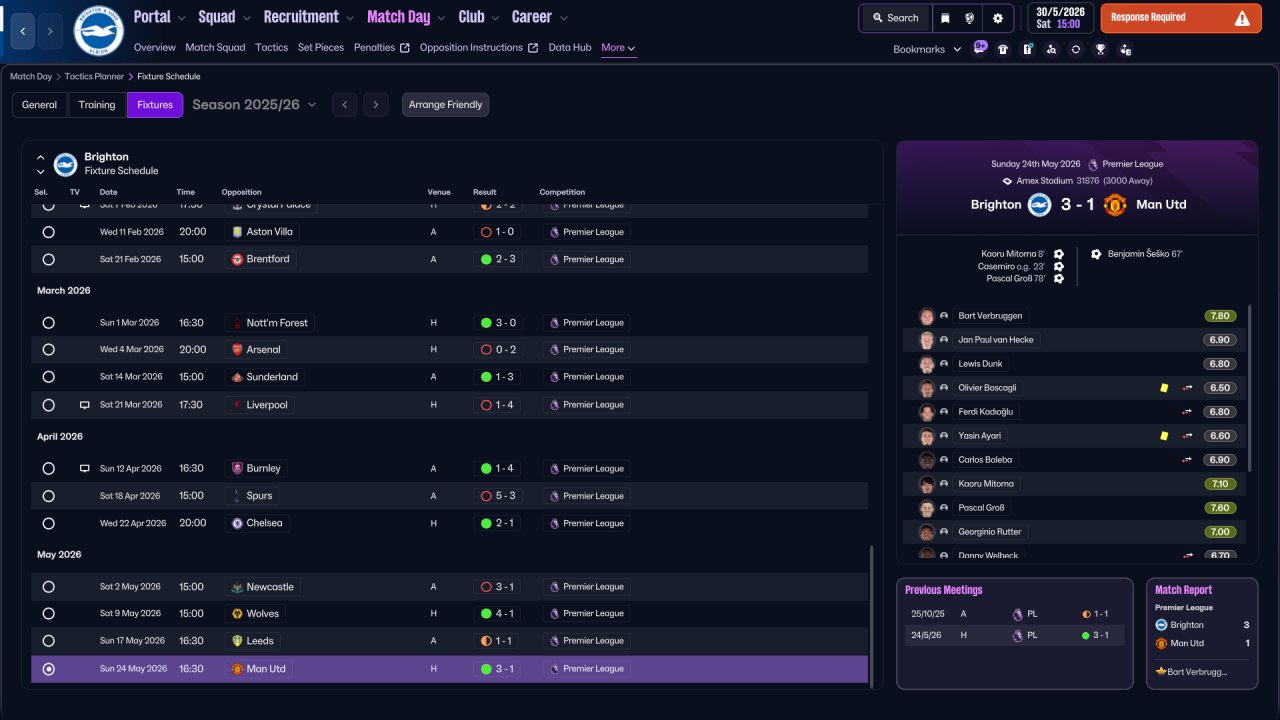
Task: Open the More submenu dropdown
Action: coord(618,48)
